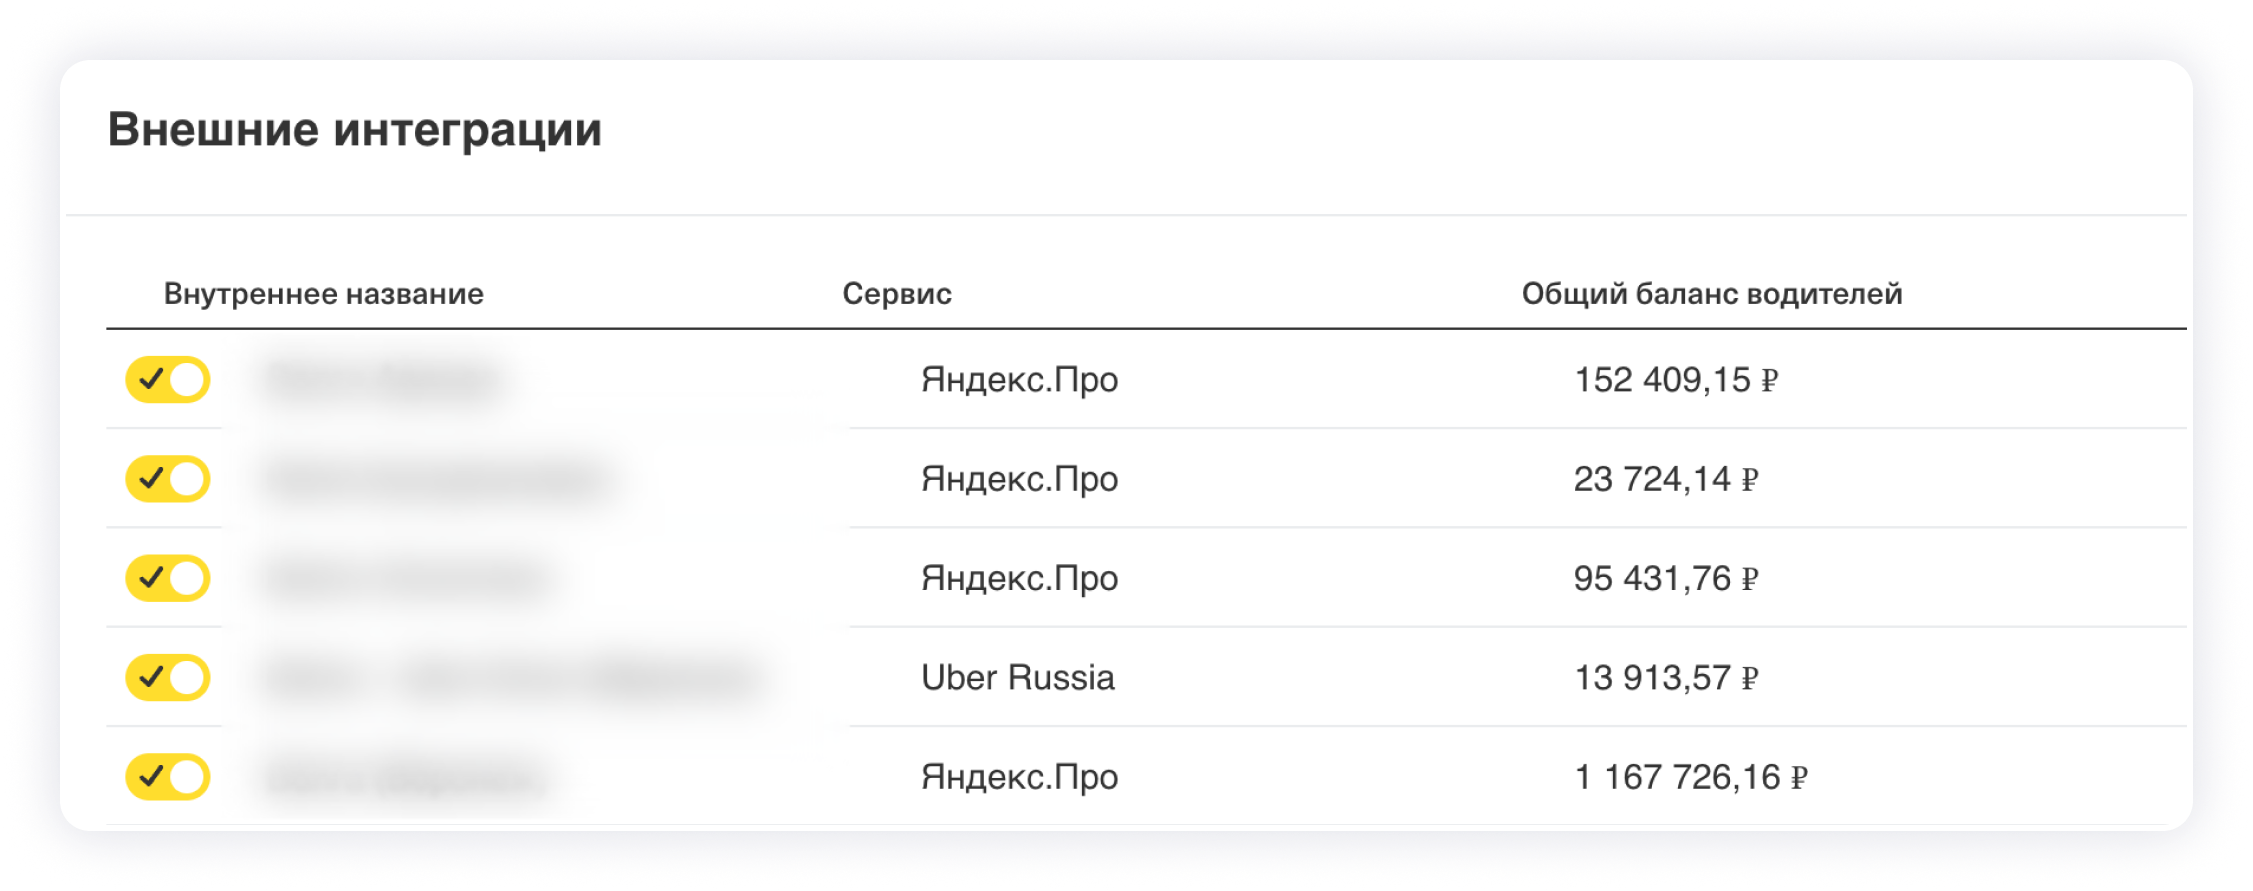The image size is (2253, 891).
Task: Turn off the Uber Russia integration toggle
Action: point(168,678)
